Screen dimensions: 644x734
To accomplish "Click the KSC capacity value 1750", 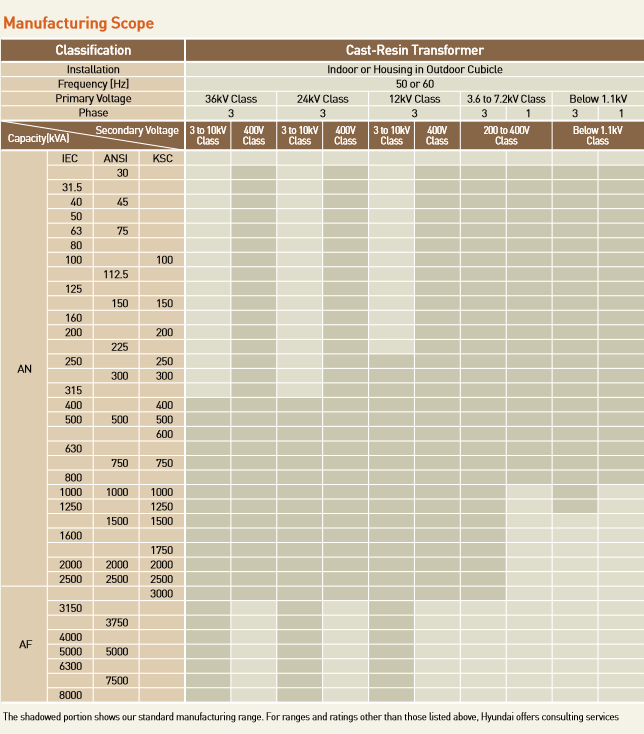I will (x=161, y=550).
